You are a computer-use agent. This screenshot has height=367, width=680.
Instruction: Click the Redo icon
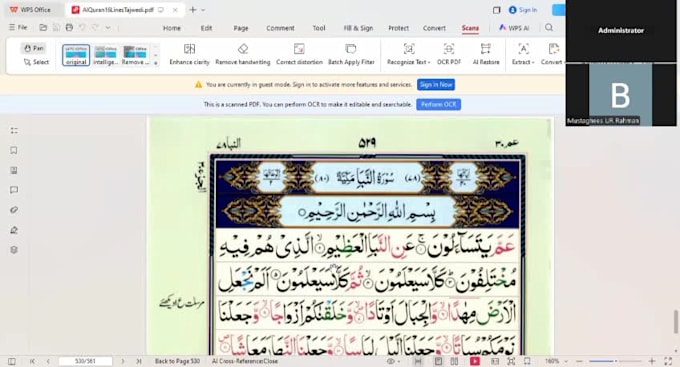point(95,27)
